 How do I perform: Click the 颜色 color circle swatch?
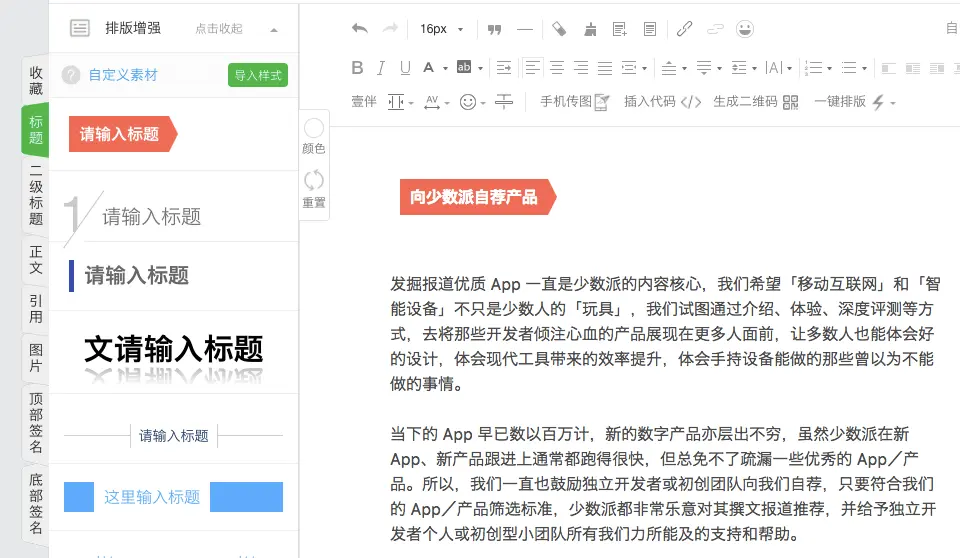[314, 128]
